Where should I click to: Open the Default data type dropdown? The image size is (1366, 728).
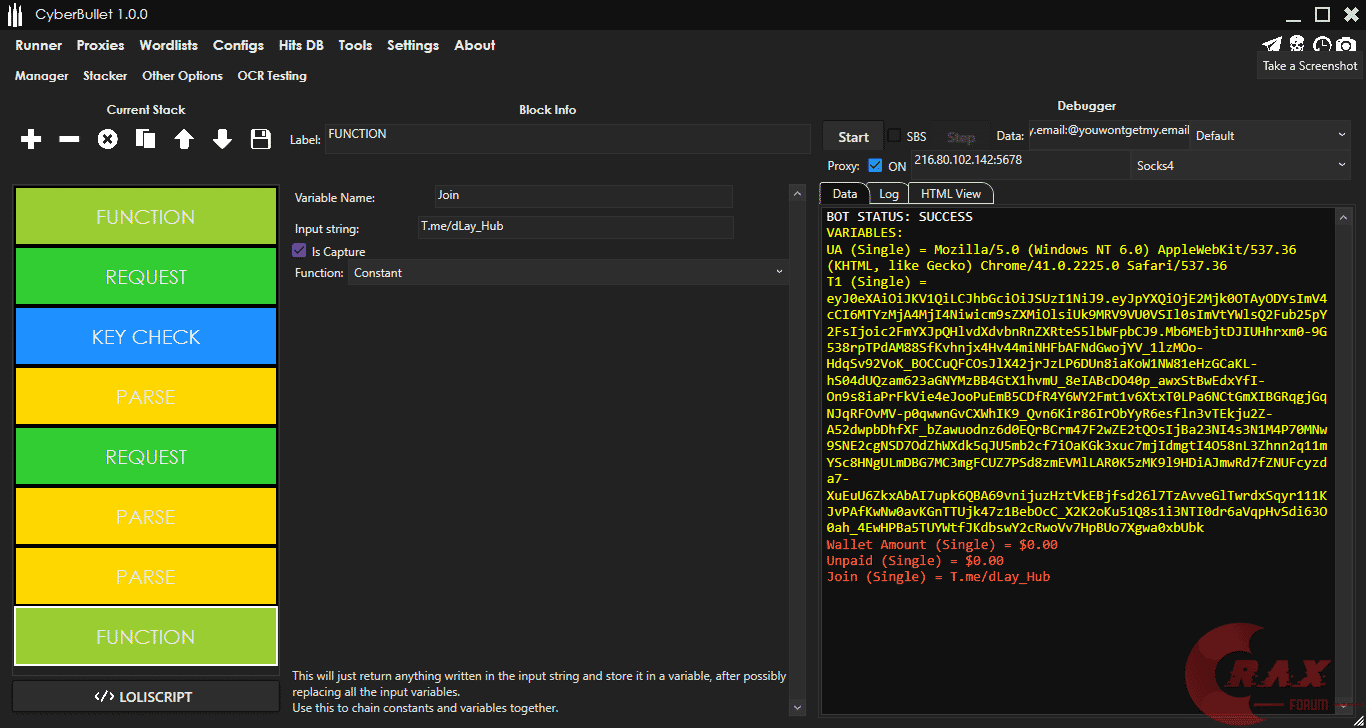(1271, 135)
